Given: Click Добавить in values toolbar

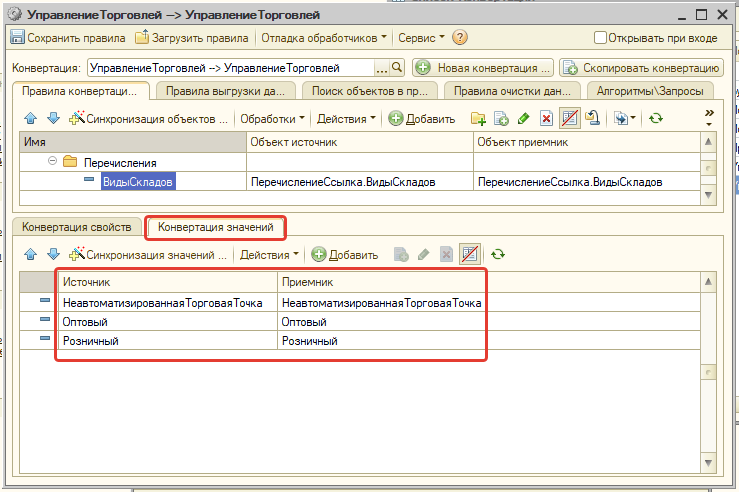Looking at the screenshot, I should [x=345, y=255].
